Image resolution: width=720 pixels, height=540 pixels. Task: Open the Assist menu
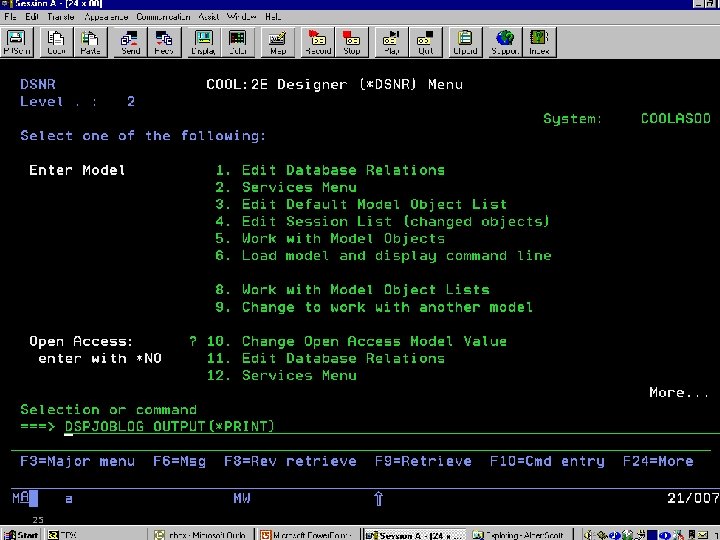point(208,17)
